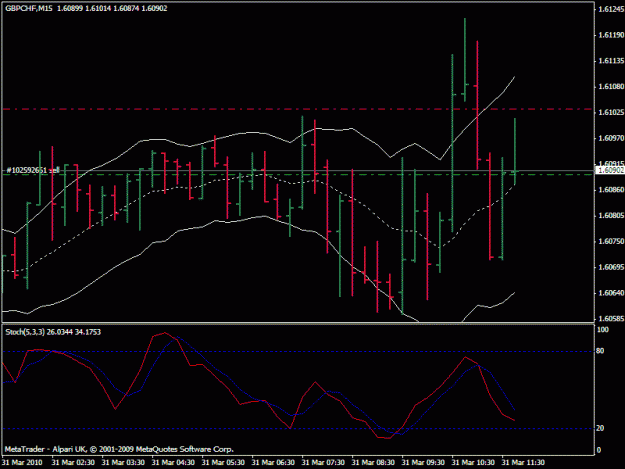Click the 1.61080 price scale value
The height and width of the screenshot is (469, 625).
pos(611,86)
